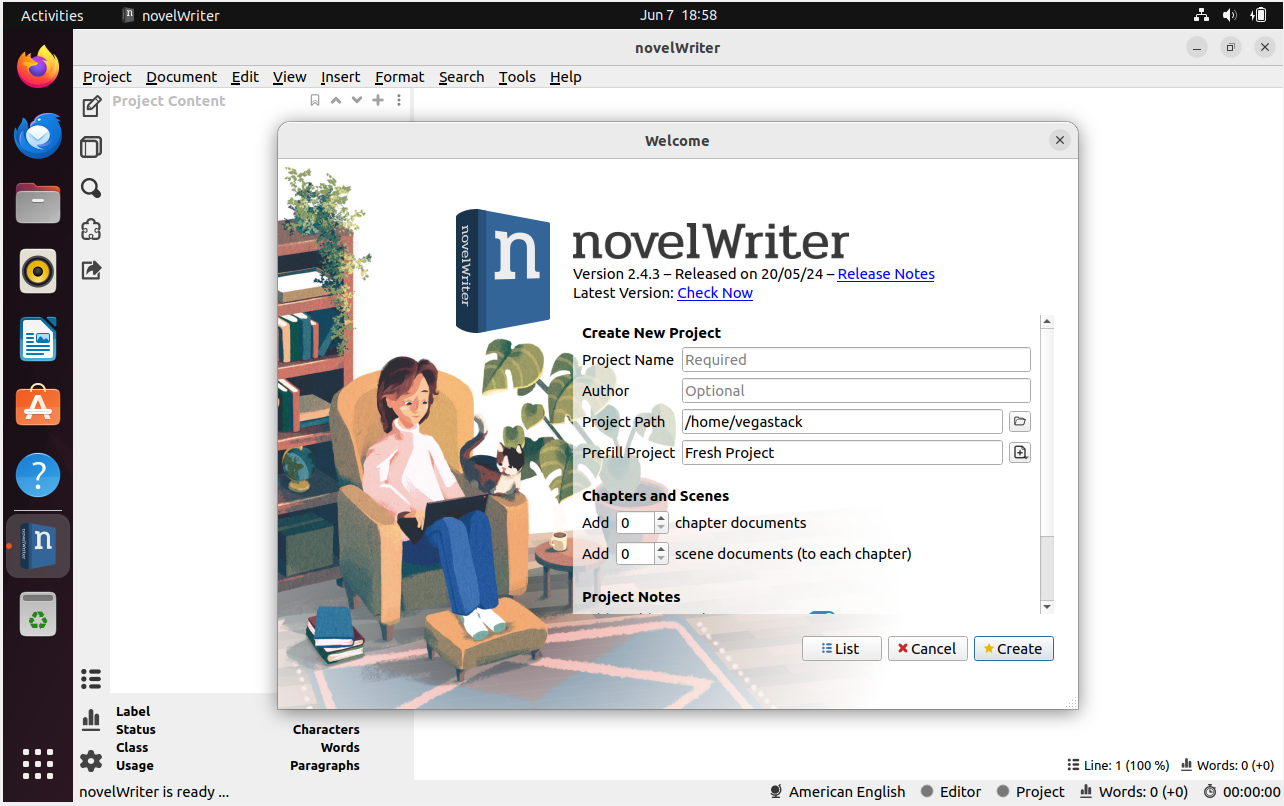Screen dimensions: 1284x806
Task: Click the Prefill Project selector icon
Action: click(1019, 452)
